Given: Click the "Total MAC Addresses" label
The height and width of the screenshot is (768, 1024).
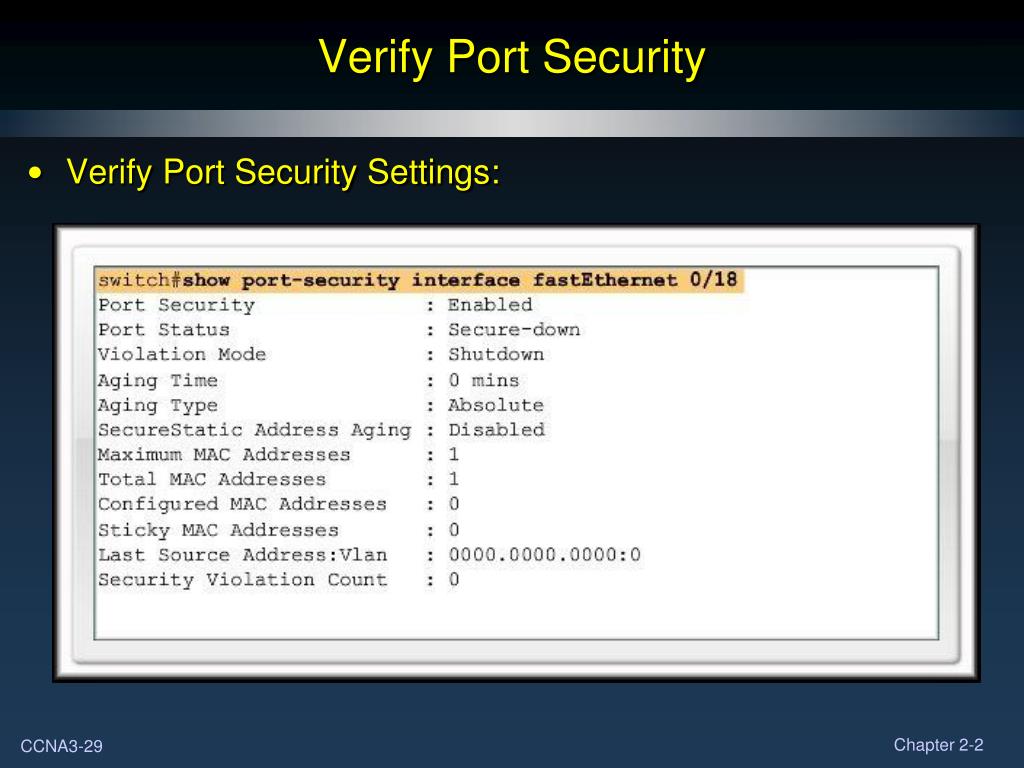Looking at the screenshot, I should pos(212,479).
